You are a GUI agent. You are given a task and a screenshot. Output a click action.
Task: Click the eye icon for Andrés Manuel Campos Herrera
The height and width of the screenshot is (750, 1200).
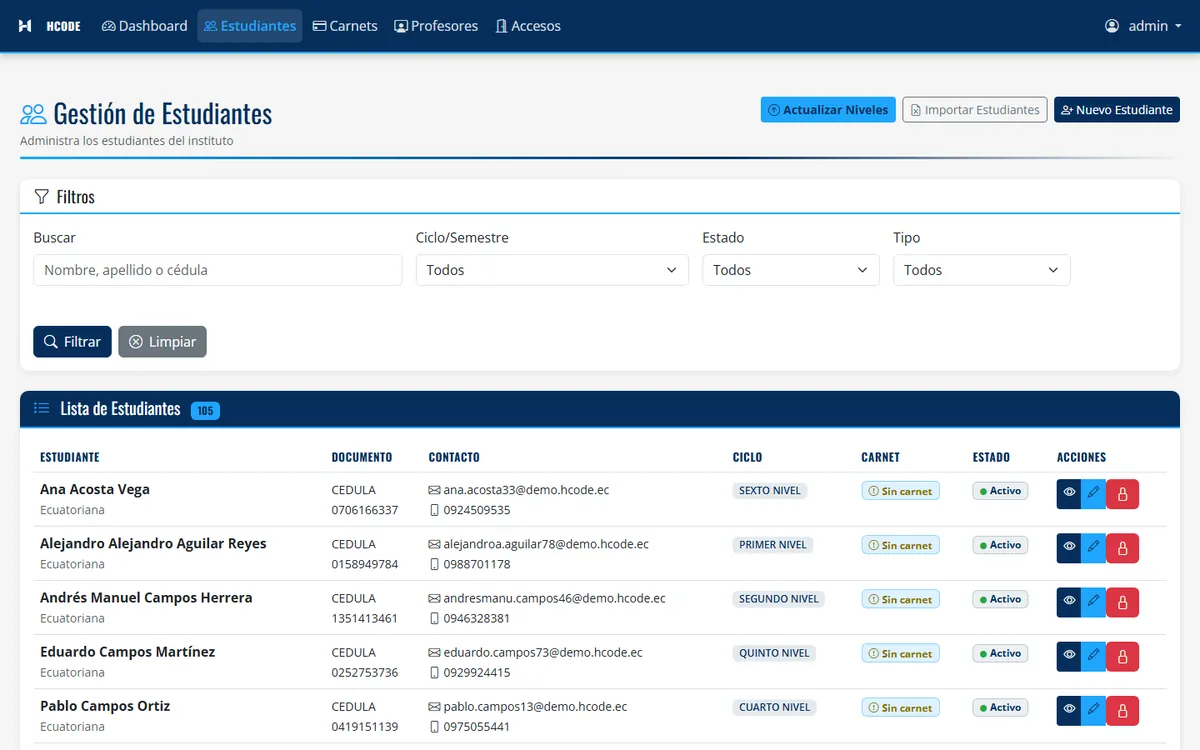click(1069, 602)
